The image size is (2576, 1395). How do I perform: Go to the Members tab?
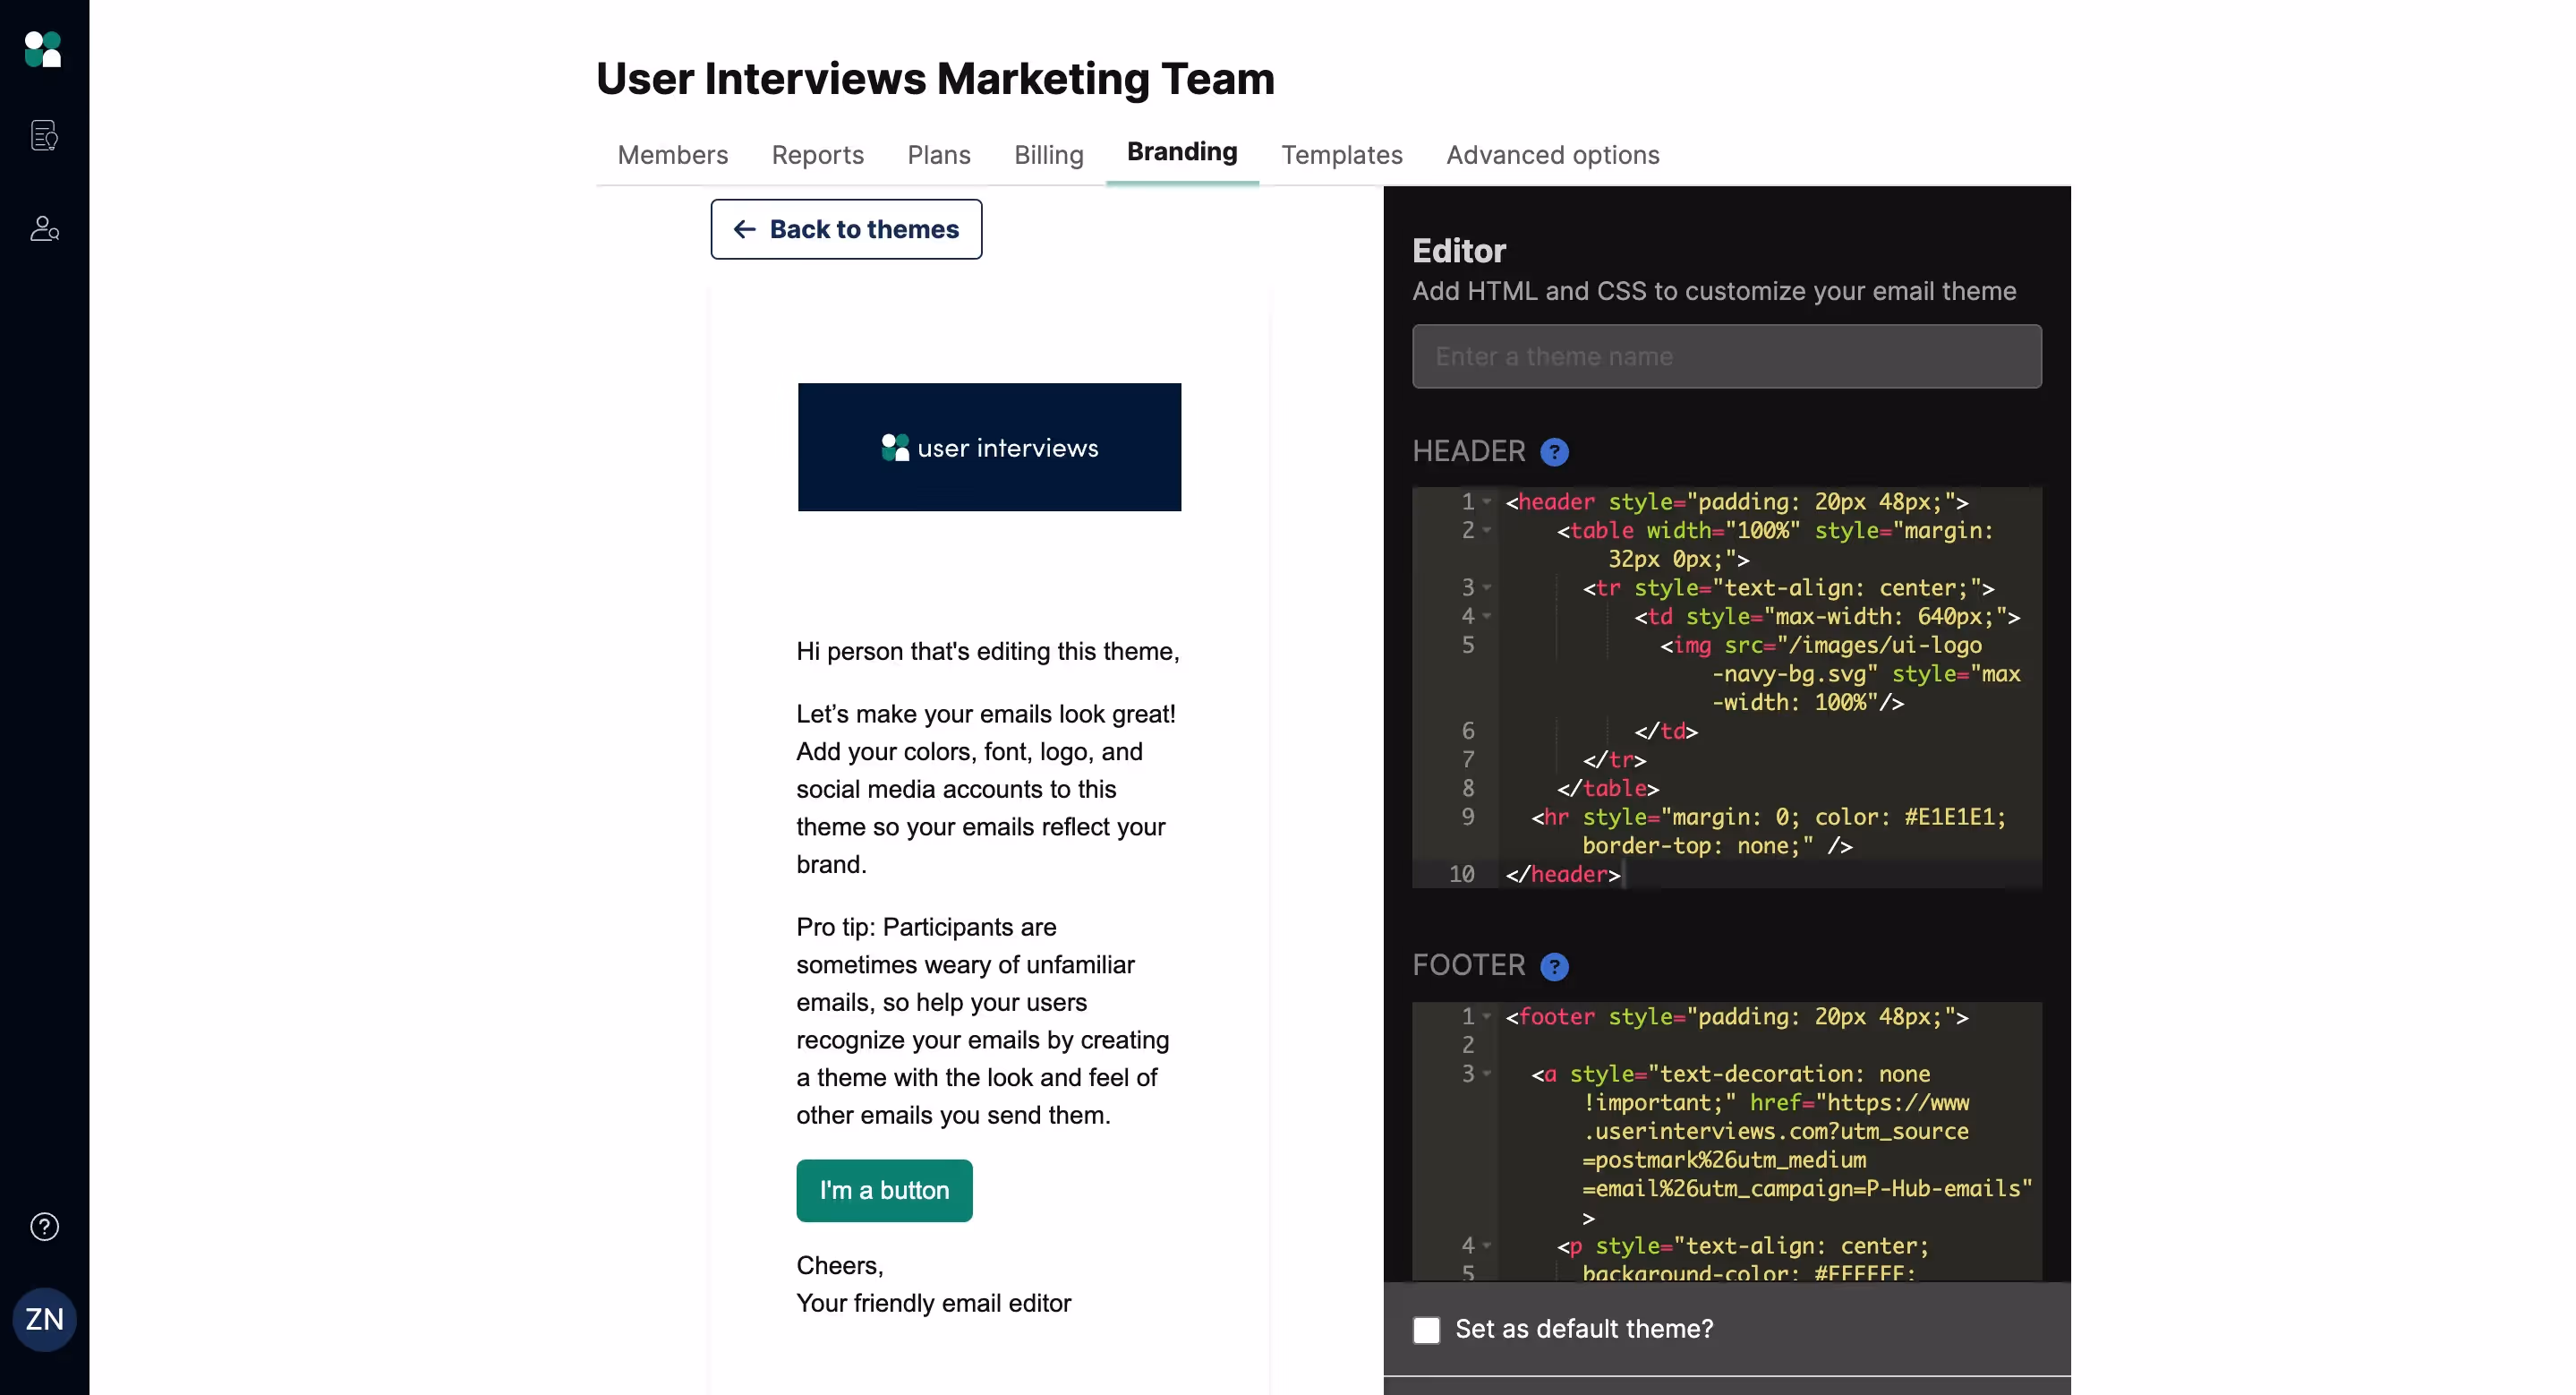(x=672, y=155)
